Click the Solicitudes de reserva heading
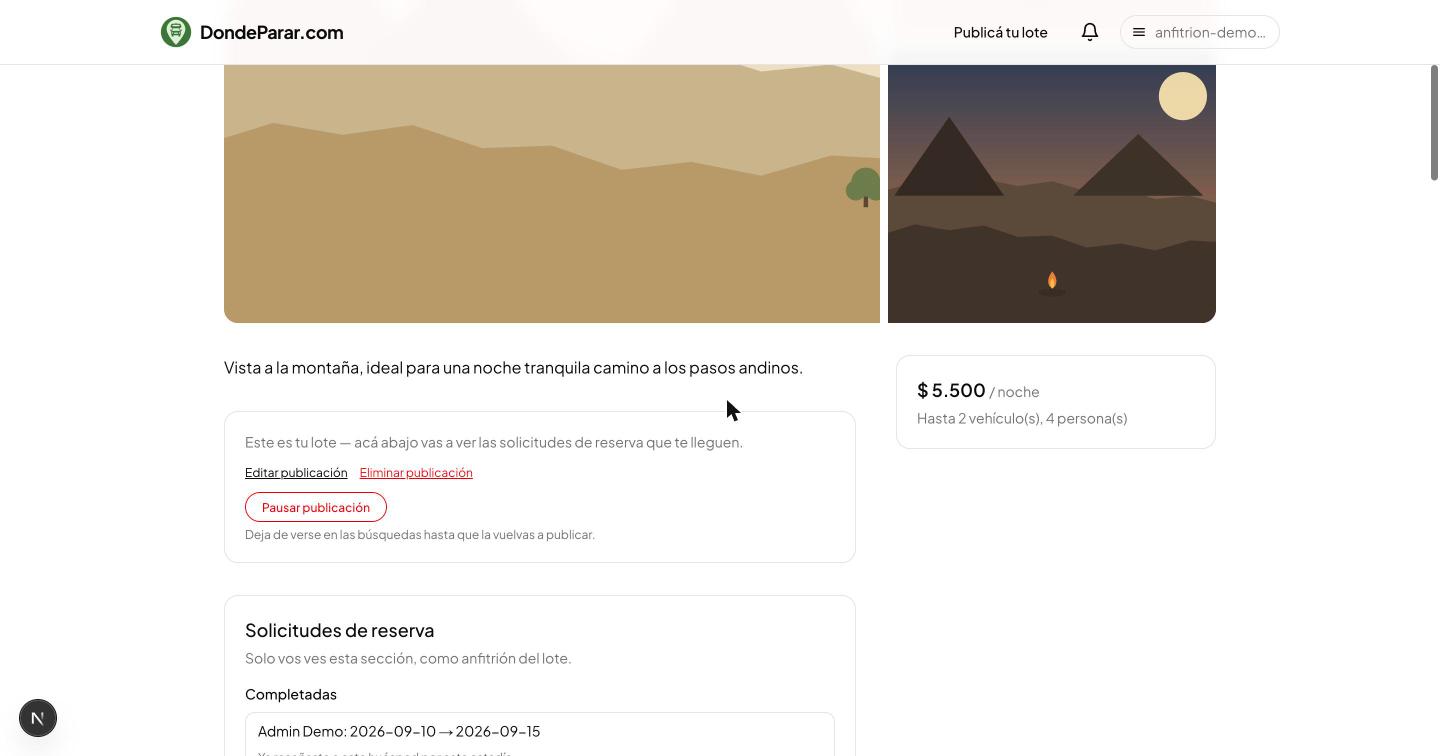 pos(340,630)
